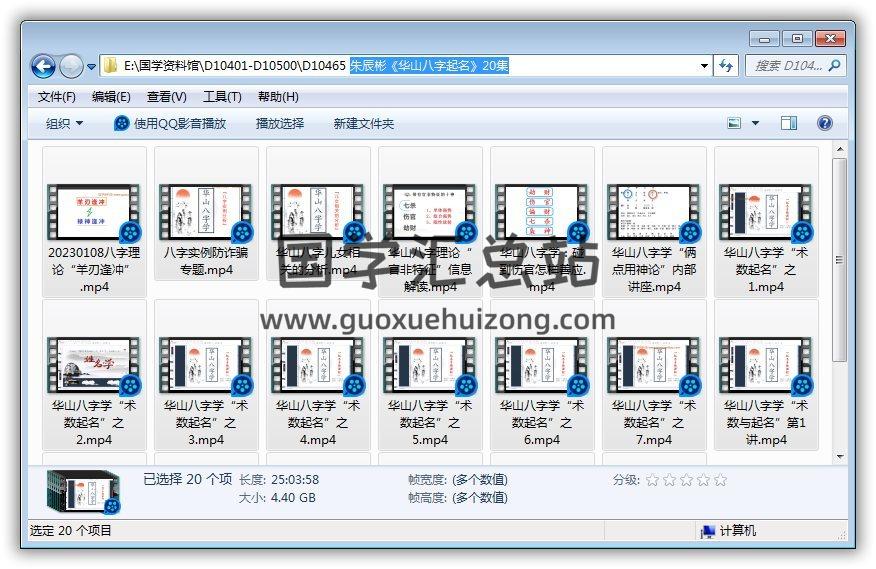Select 华山八字学“术数起名”之1.mp4 icon
Screen dimensions: 876x569
(765, 212)
